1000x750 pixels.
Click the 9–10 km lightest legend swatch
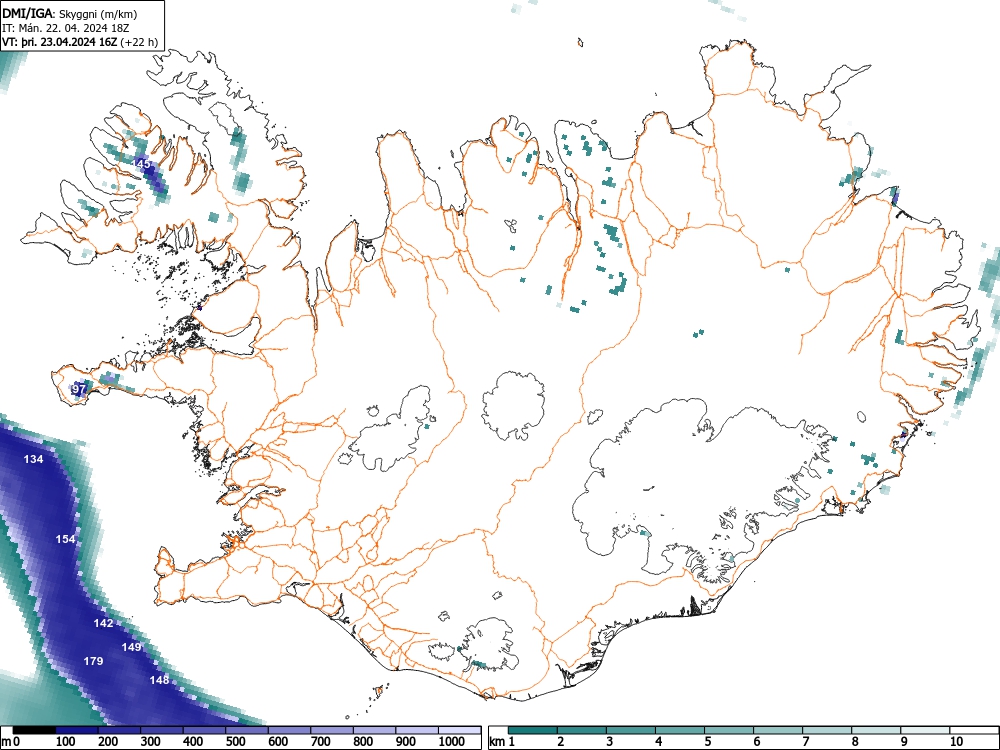tap(925, 730)
